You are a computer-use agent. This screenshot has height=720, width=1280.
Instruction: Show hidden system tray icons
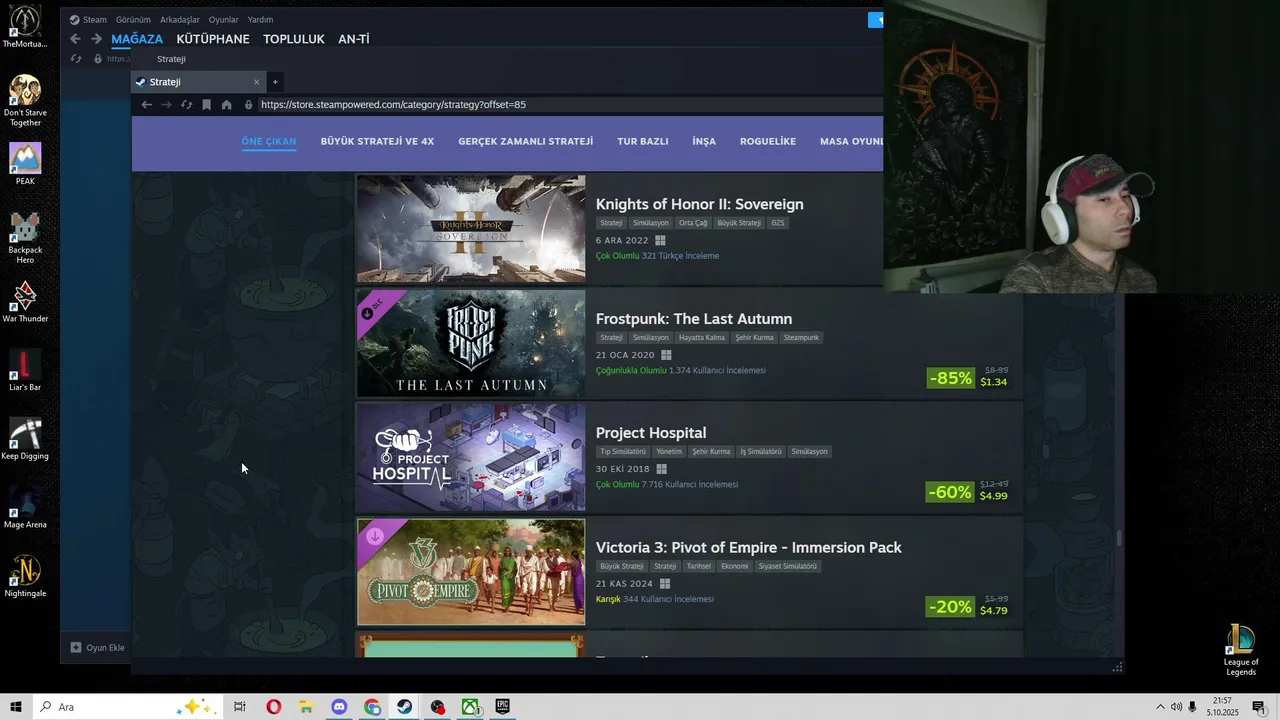coord(1160,707)
